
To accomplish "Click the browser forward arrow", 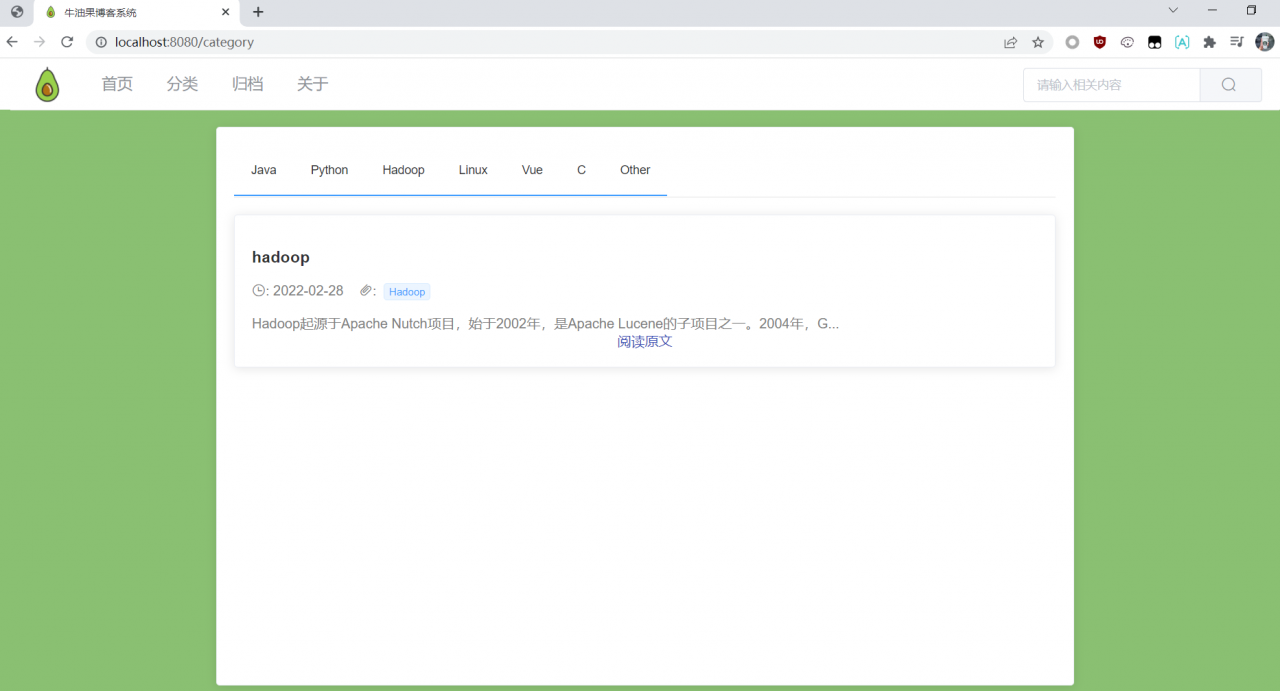I will [39, 42].
